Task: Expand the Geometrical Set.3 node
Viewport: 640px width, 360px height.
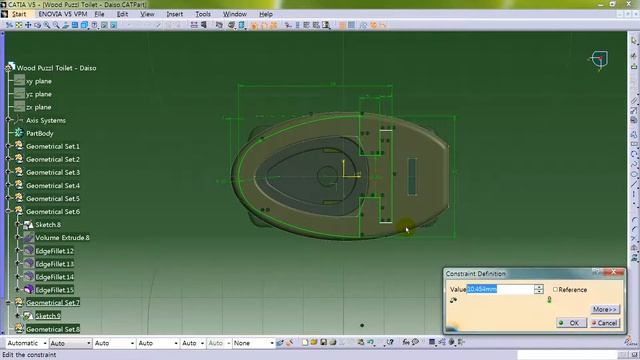Action: pos(8,172)
